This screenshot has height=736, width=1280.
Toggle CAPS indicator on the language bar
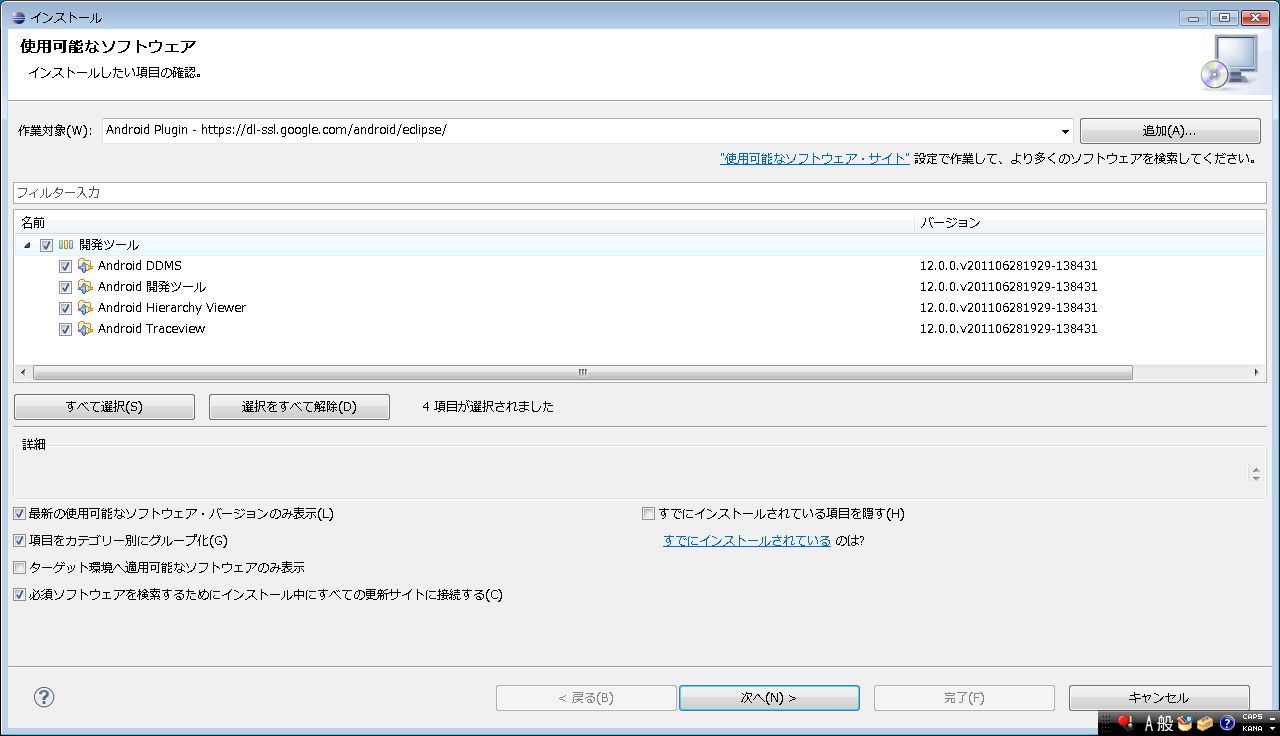[1252, 717]
